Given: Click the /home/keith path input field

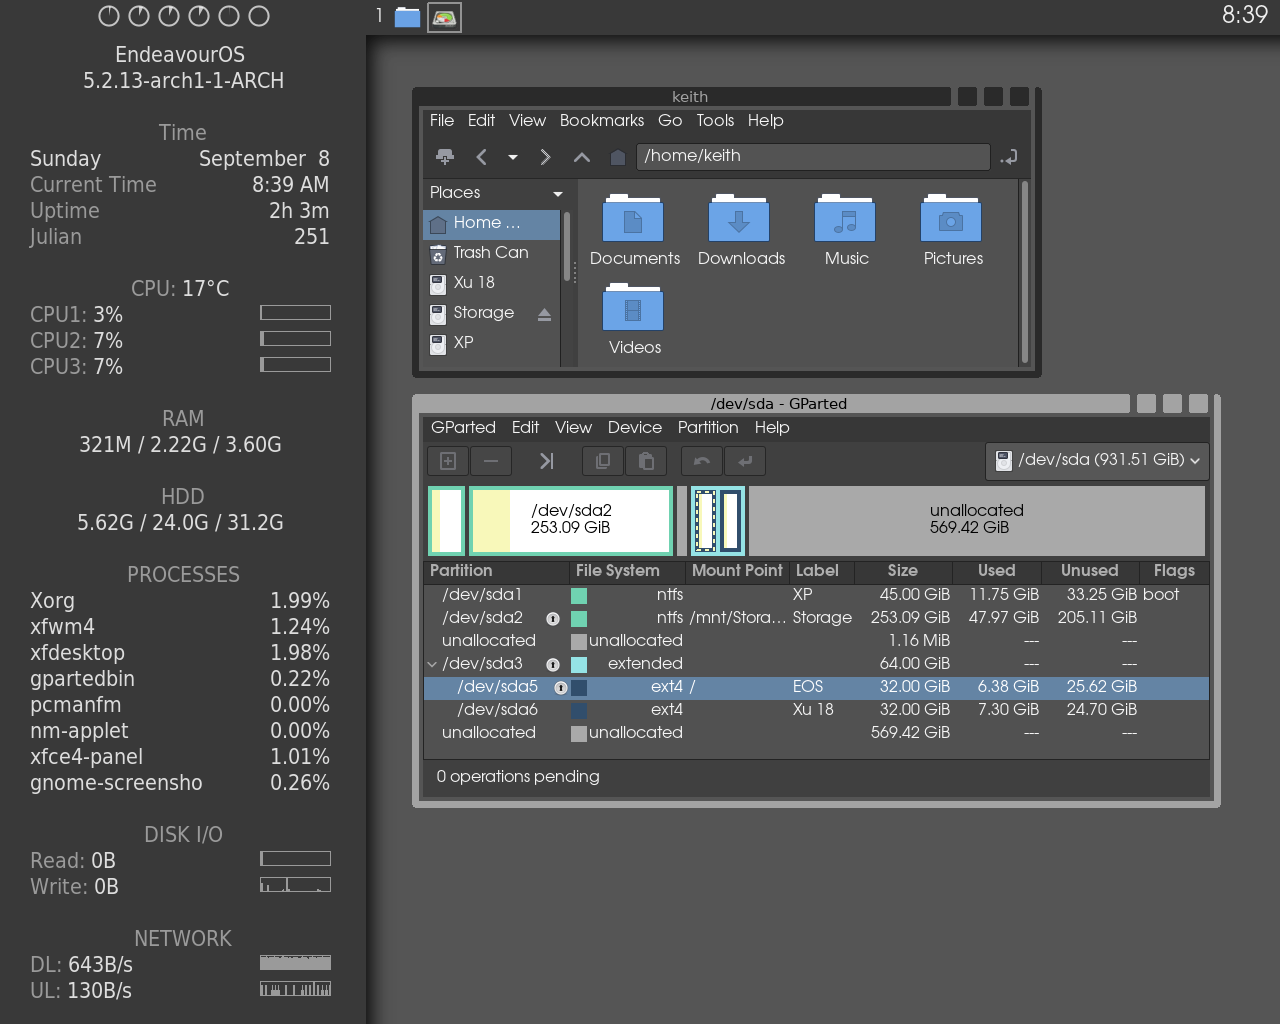Looking at the screenshot, I should pos(812,156).
